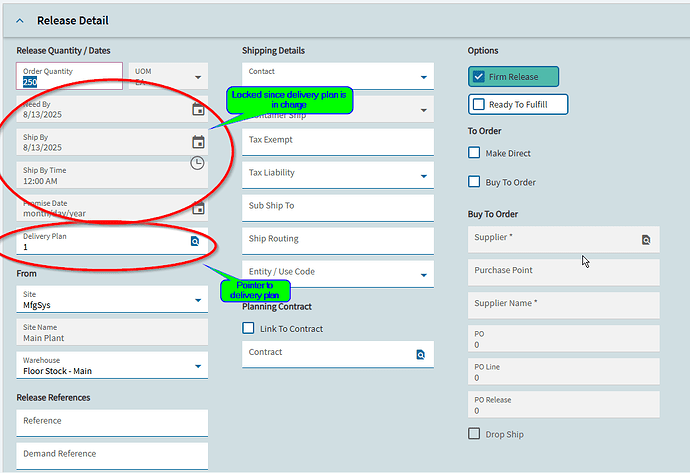Open the Warehouse dropdown Floor Stock - Main

point(198,366)
